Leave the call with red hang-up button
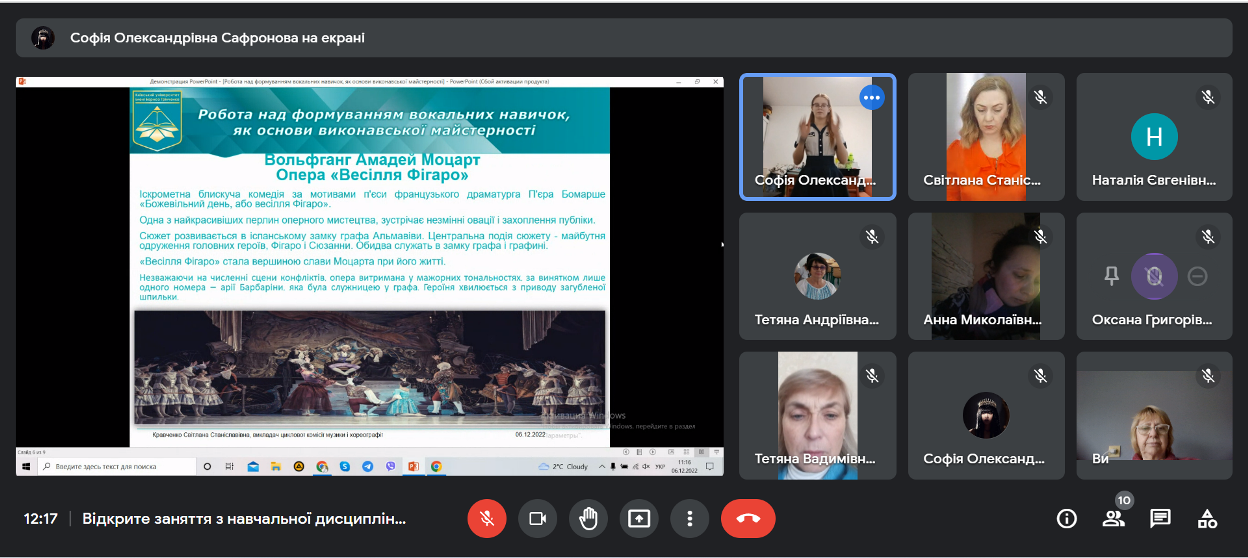The width and height of the screenshot is (1248, 558). click(748, 518)
